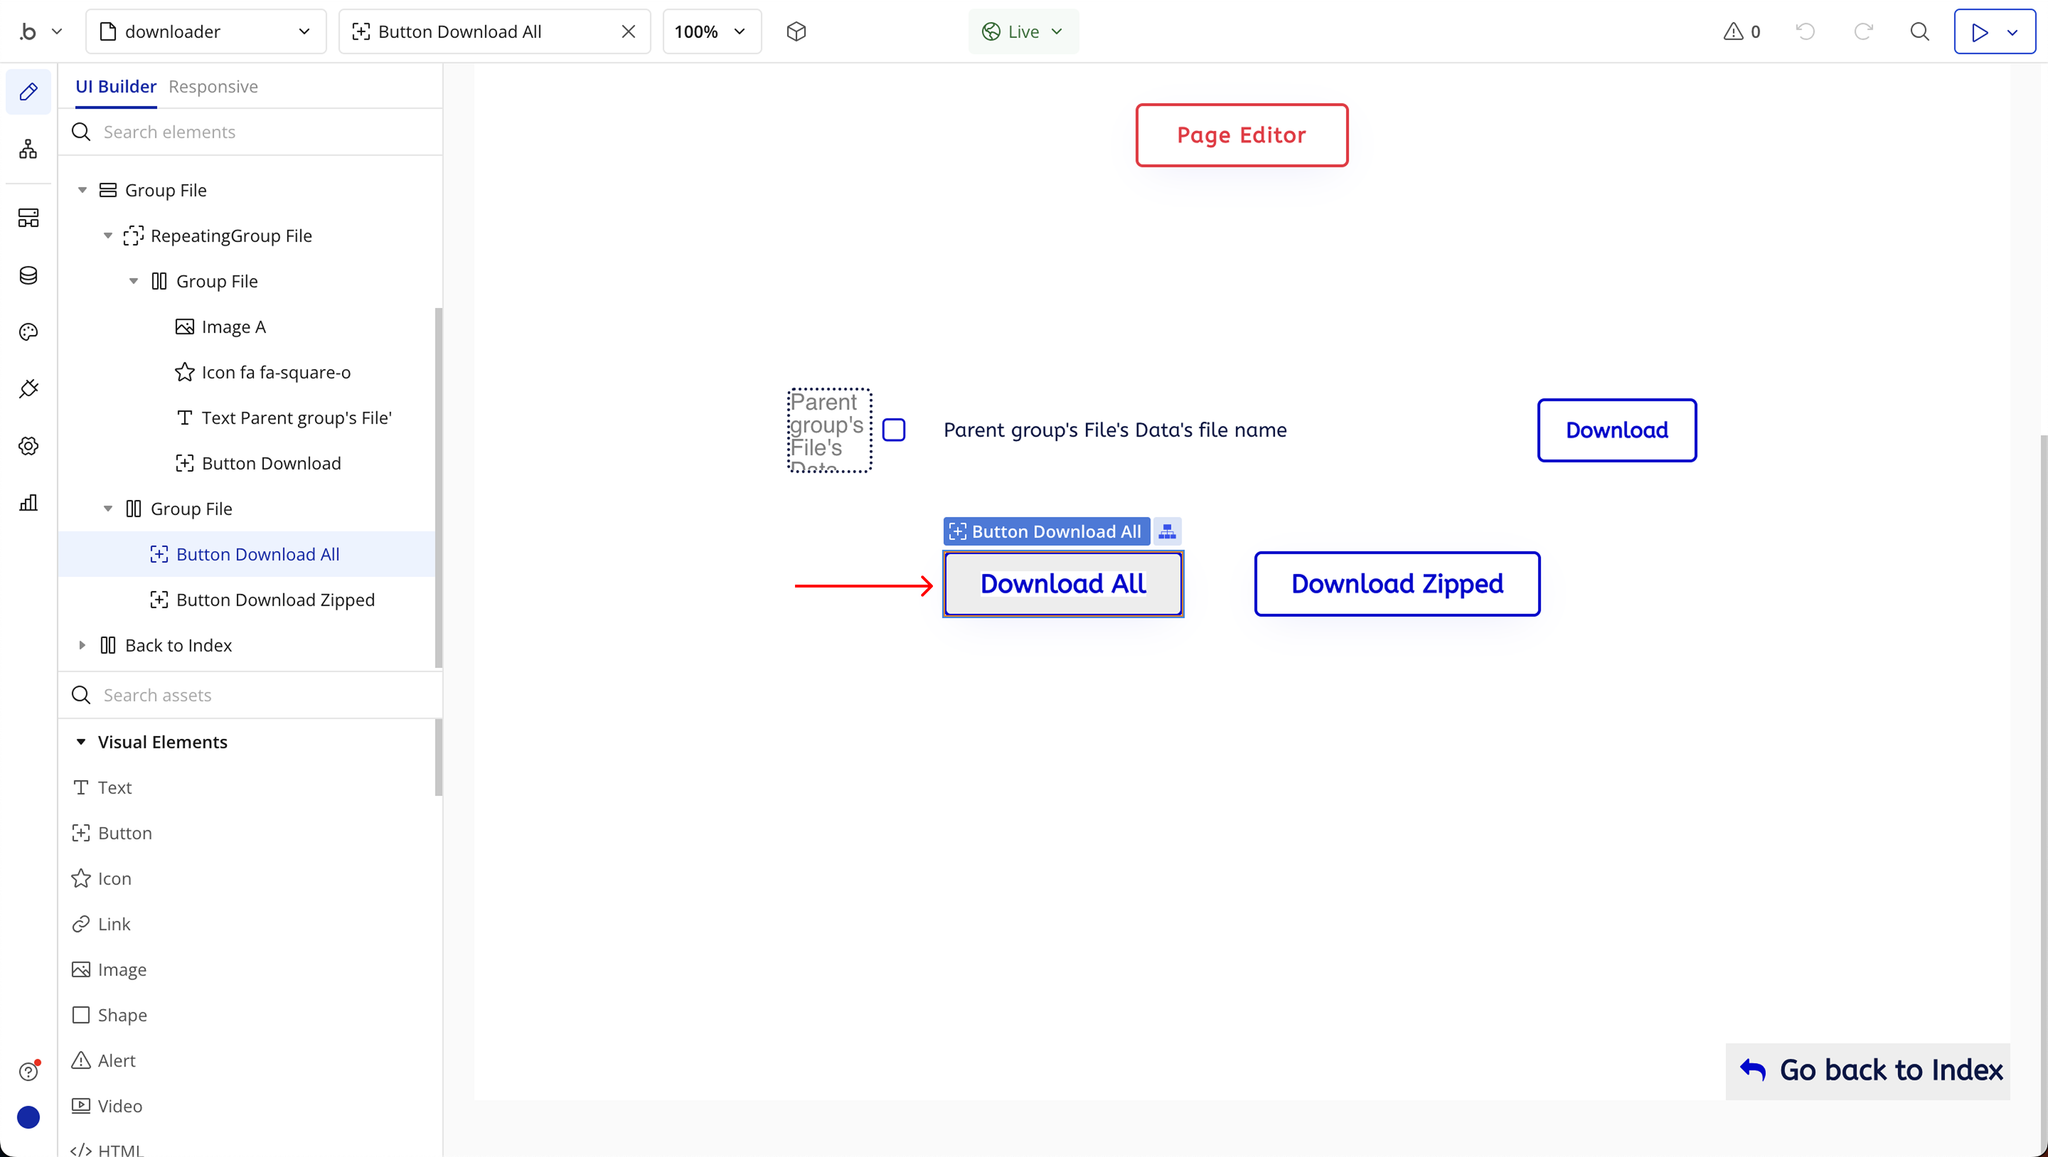Image resolution: width=2048 pixels, height=1157 pixels.
Task: Open the Styles palette icon
Action: coord(28,332)
